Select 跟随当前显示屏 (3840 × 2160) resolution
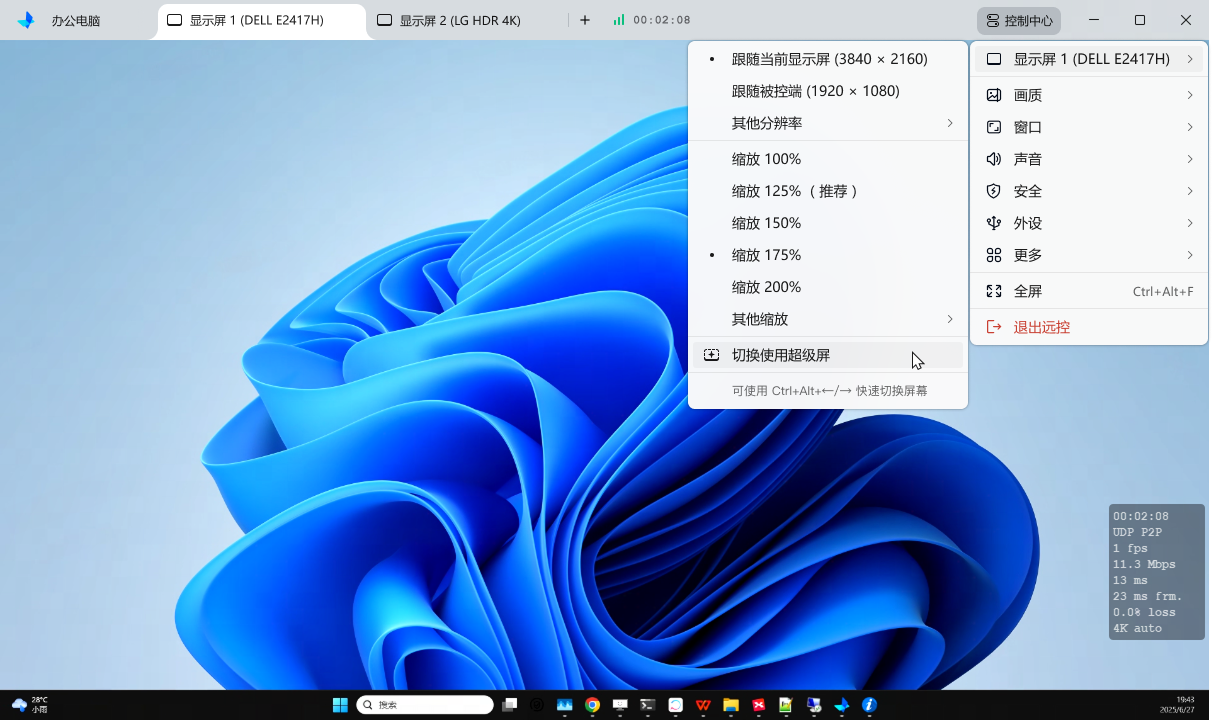This screenshot has width=1212, height=720. tap(828, 59)
